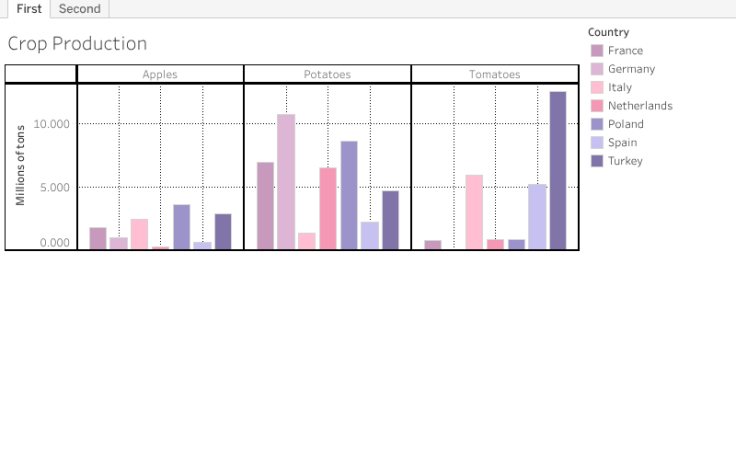Select the First tab
The height and width of the screenshot is (454, 736).
tap(29, 9)
